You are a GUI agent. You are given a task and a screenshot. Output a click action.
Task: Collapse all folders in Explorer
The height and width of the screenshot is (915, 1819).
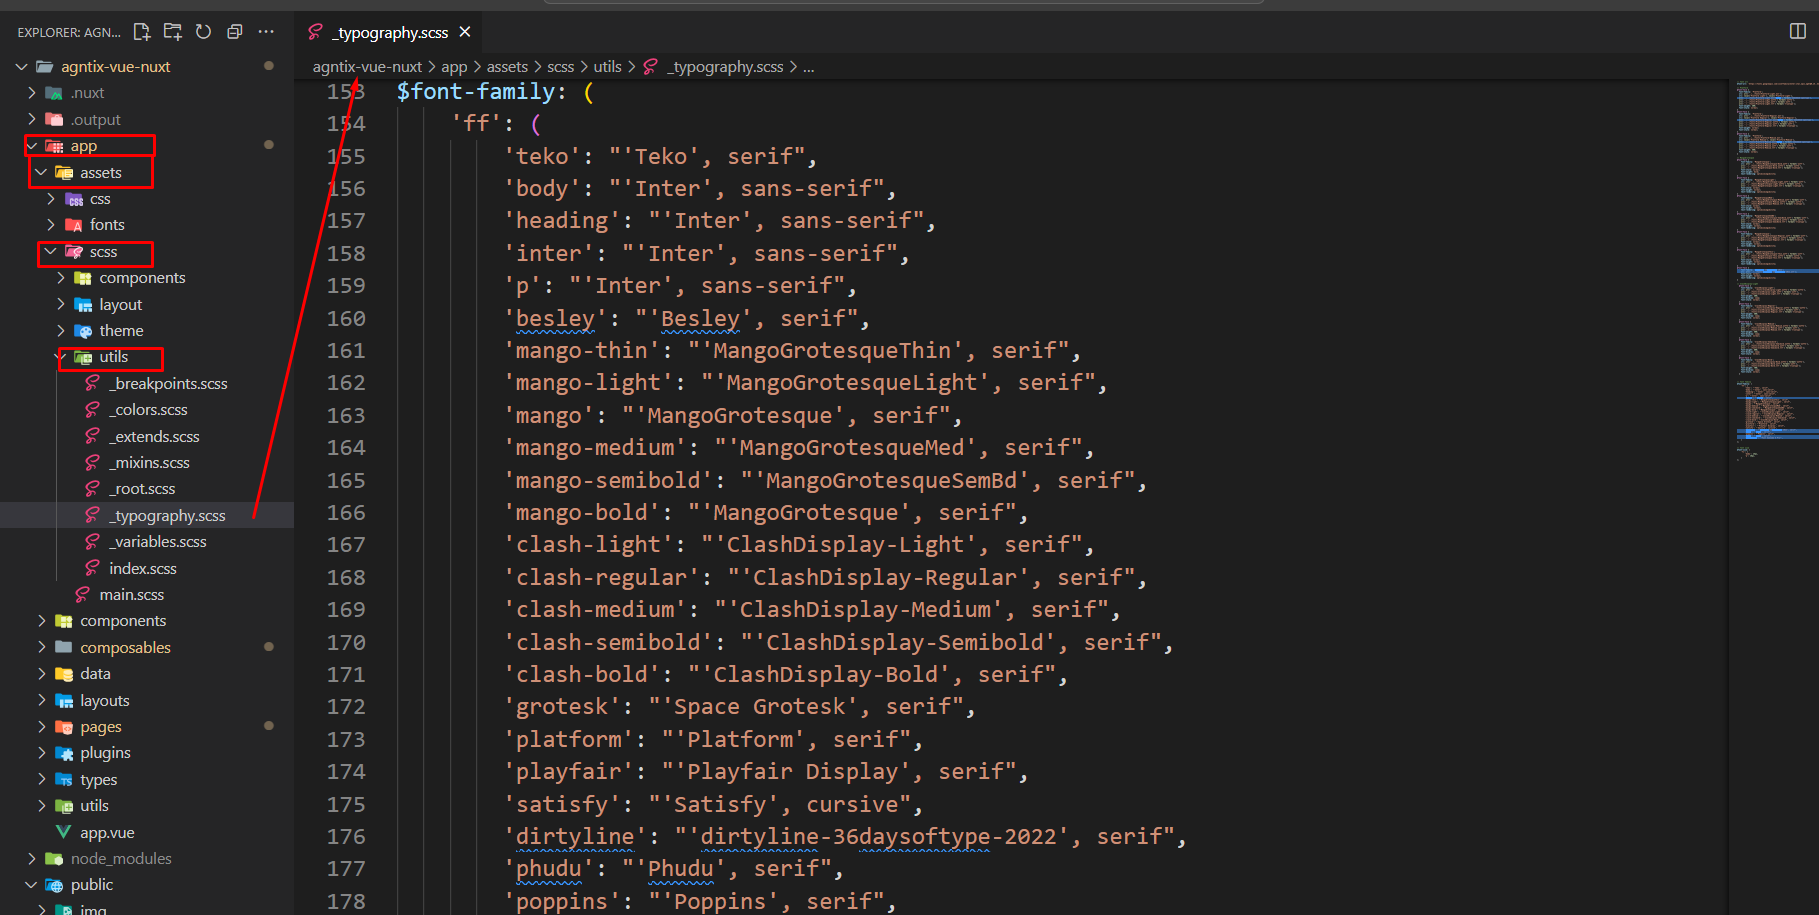pyautogui.click(x=235, y=32)
